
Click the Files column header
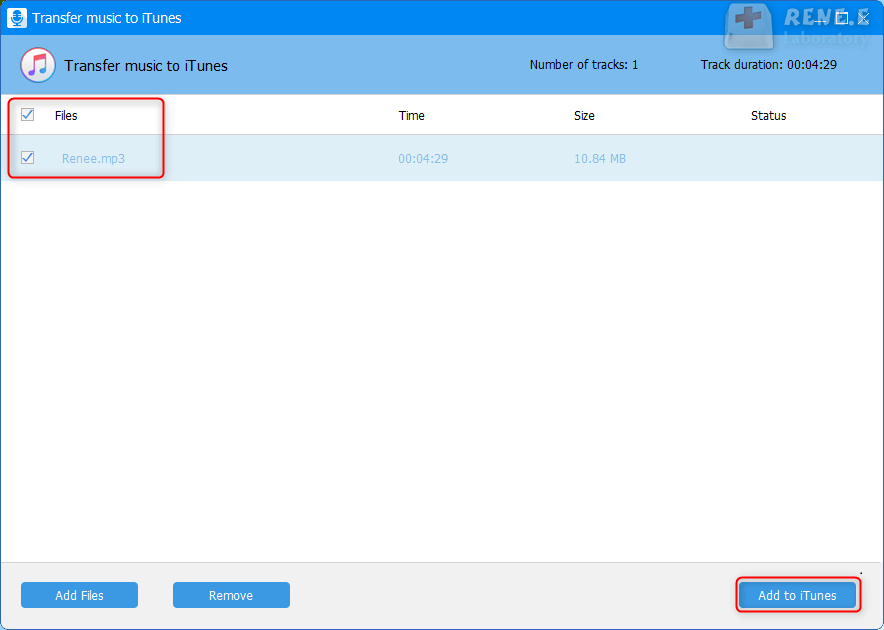pyautogui.click(x=66, y=116)
